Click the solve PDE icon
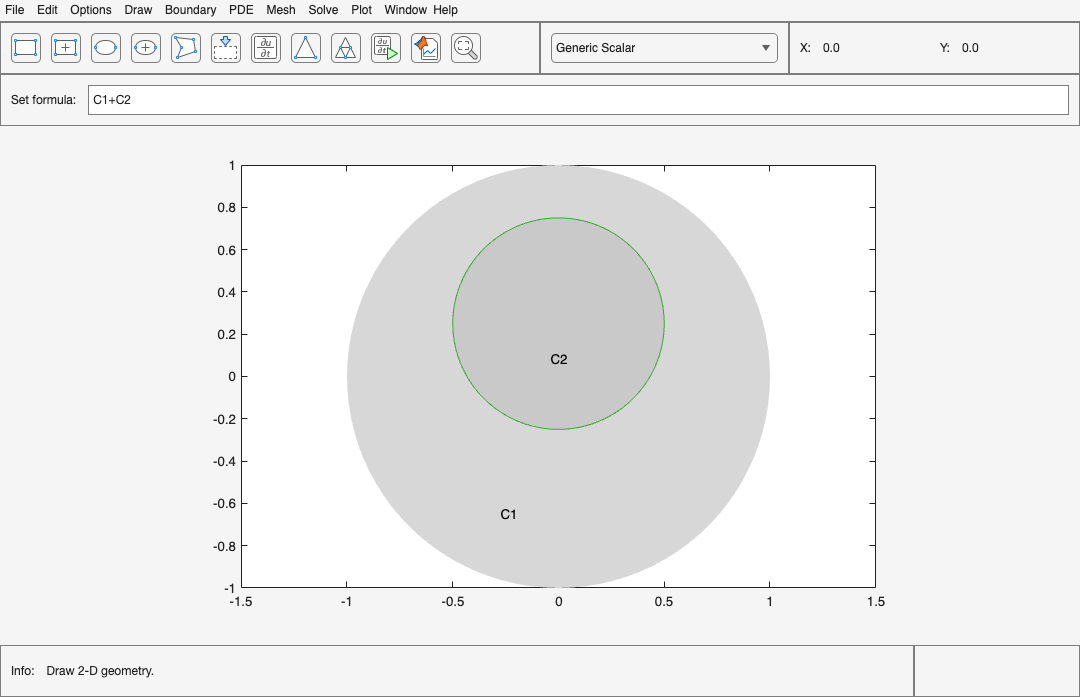 386,48
